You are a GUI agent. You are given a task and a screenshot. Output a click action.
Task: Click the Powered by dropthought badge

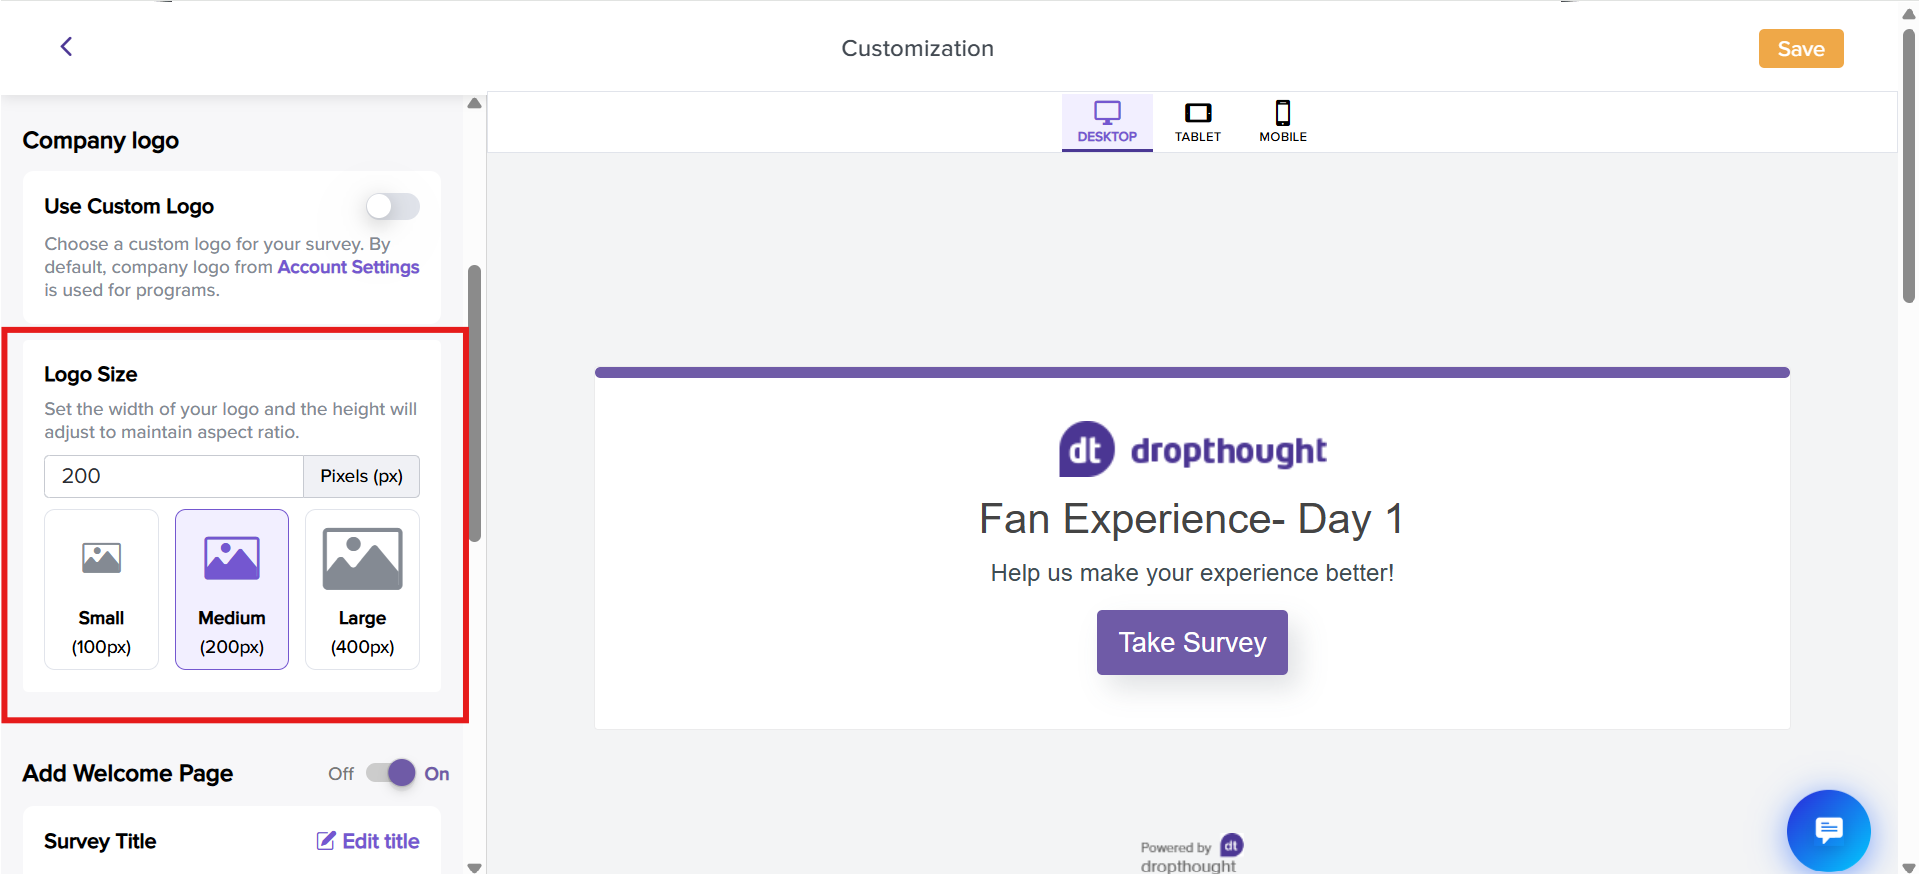[x=1191, y=854]
